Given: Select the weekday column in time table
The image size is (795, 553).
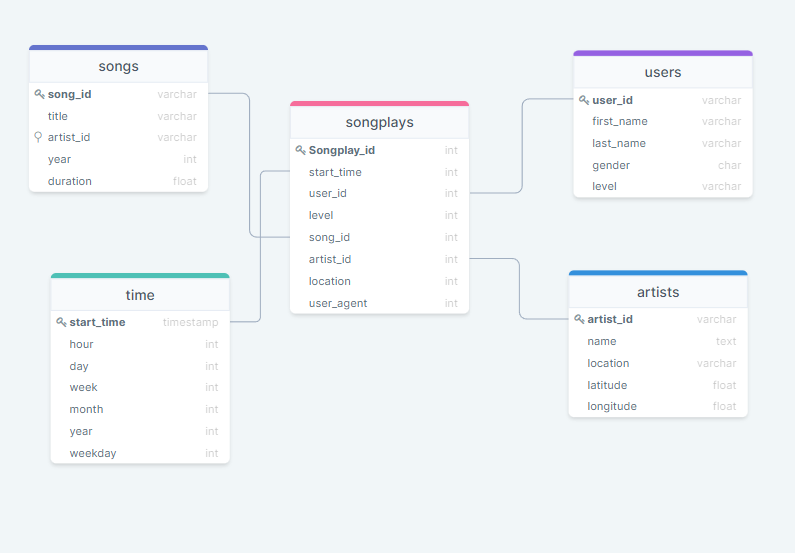Looking at the screenshot, I should click(93, 453).
